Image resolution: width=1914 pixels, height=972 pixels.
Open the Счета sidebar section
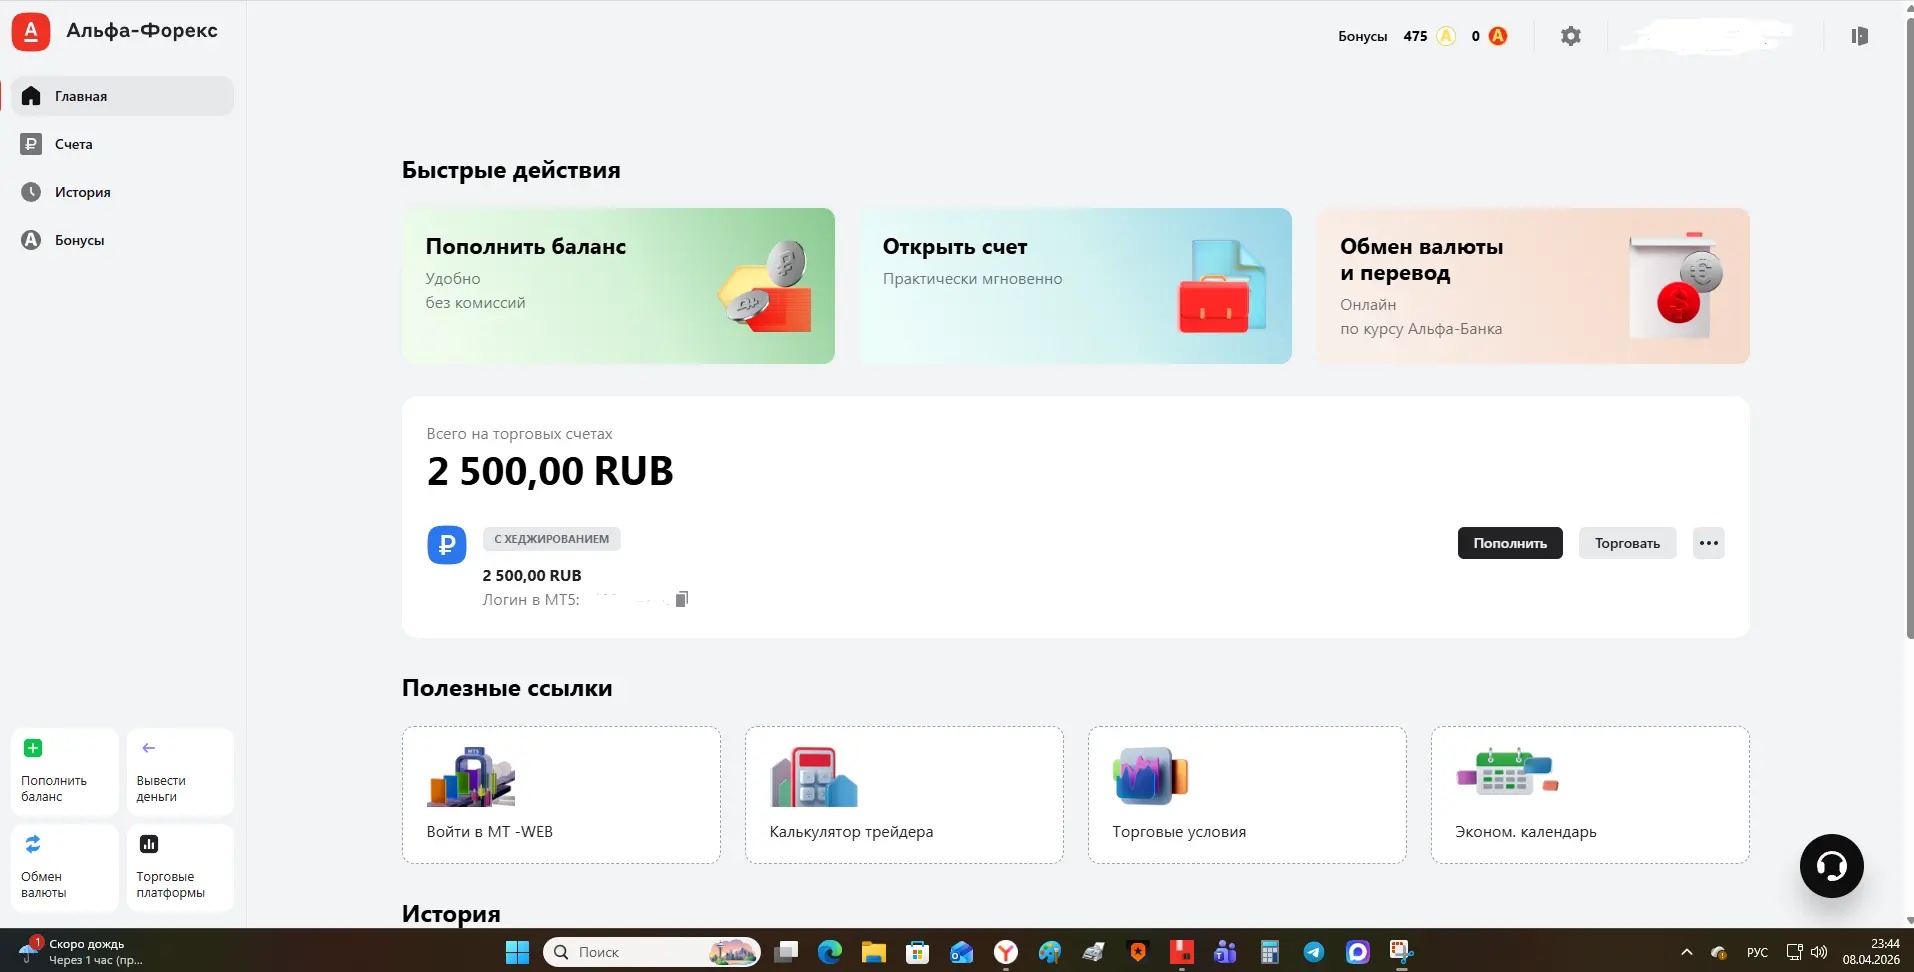click(x=123, y=144)
